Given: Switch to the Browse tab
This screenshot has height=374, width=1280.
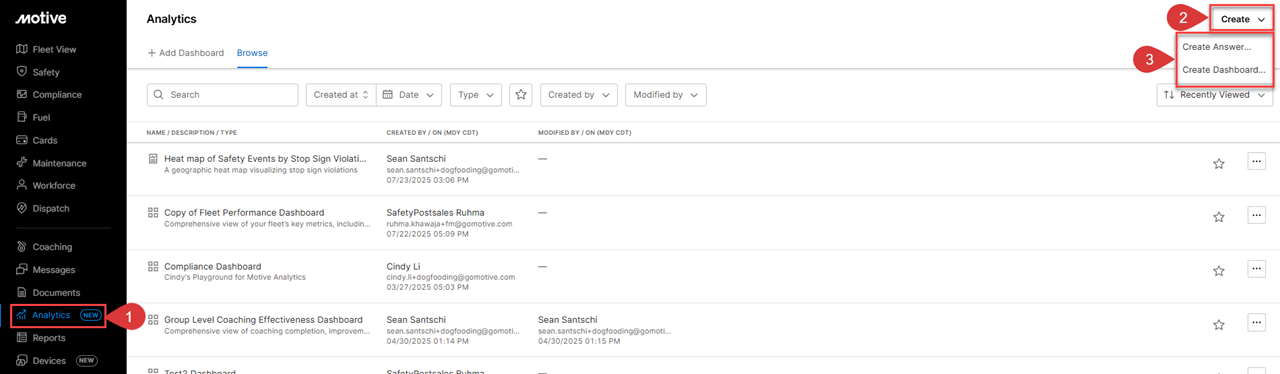Looking at the screenshot, I should (x=252, y=53).
